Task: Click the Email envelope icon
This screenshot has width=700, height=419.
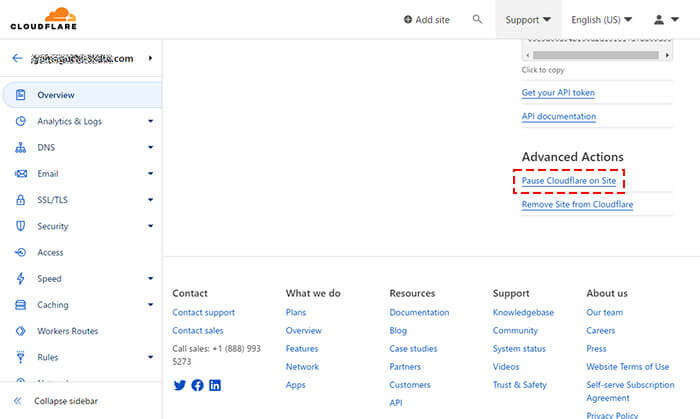Action: click(21, 174)
